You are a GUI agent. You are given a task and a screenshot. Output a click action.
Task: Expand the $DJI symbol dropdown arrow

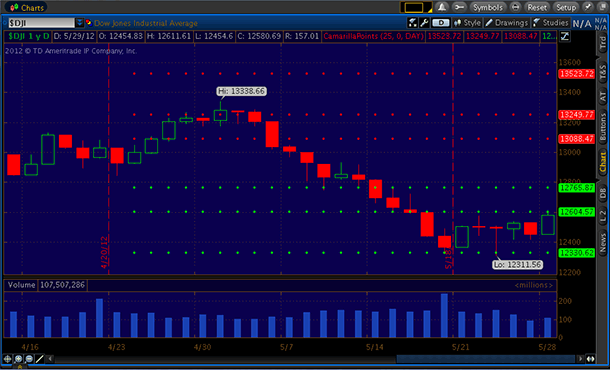click(80, 23)
